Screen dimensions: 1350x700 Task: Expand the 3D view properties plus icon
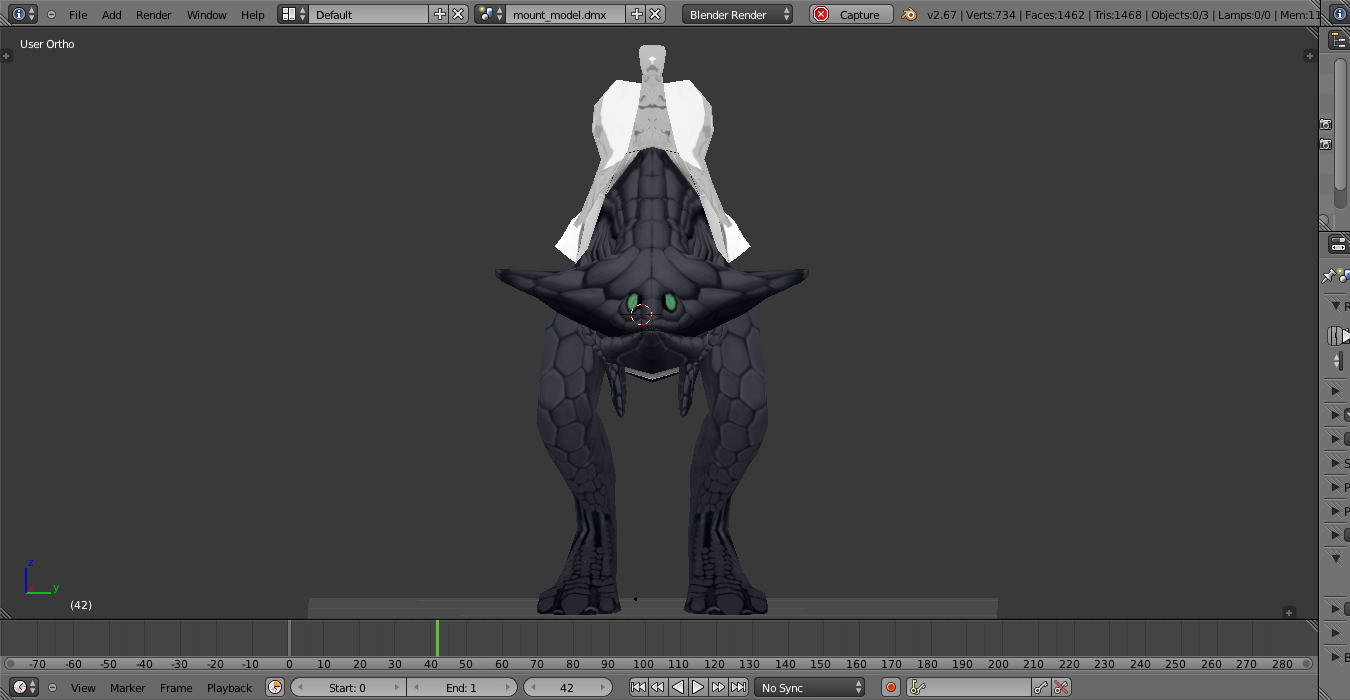(x=1310, y=56)
